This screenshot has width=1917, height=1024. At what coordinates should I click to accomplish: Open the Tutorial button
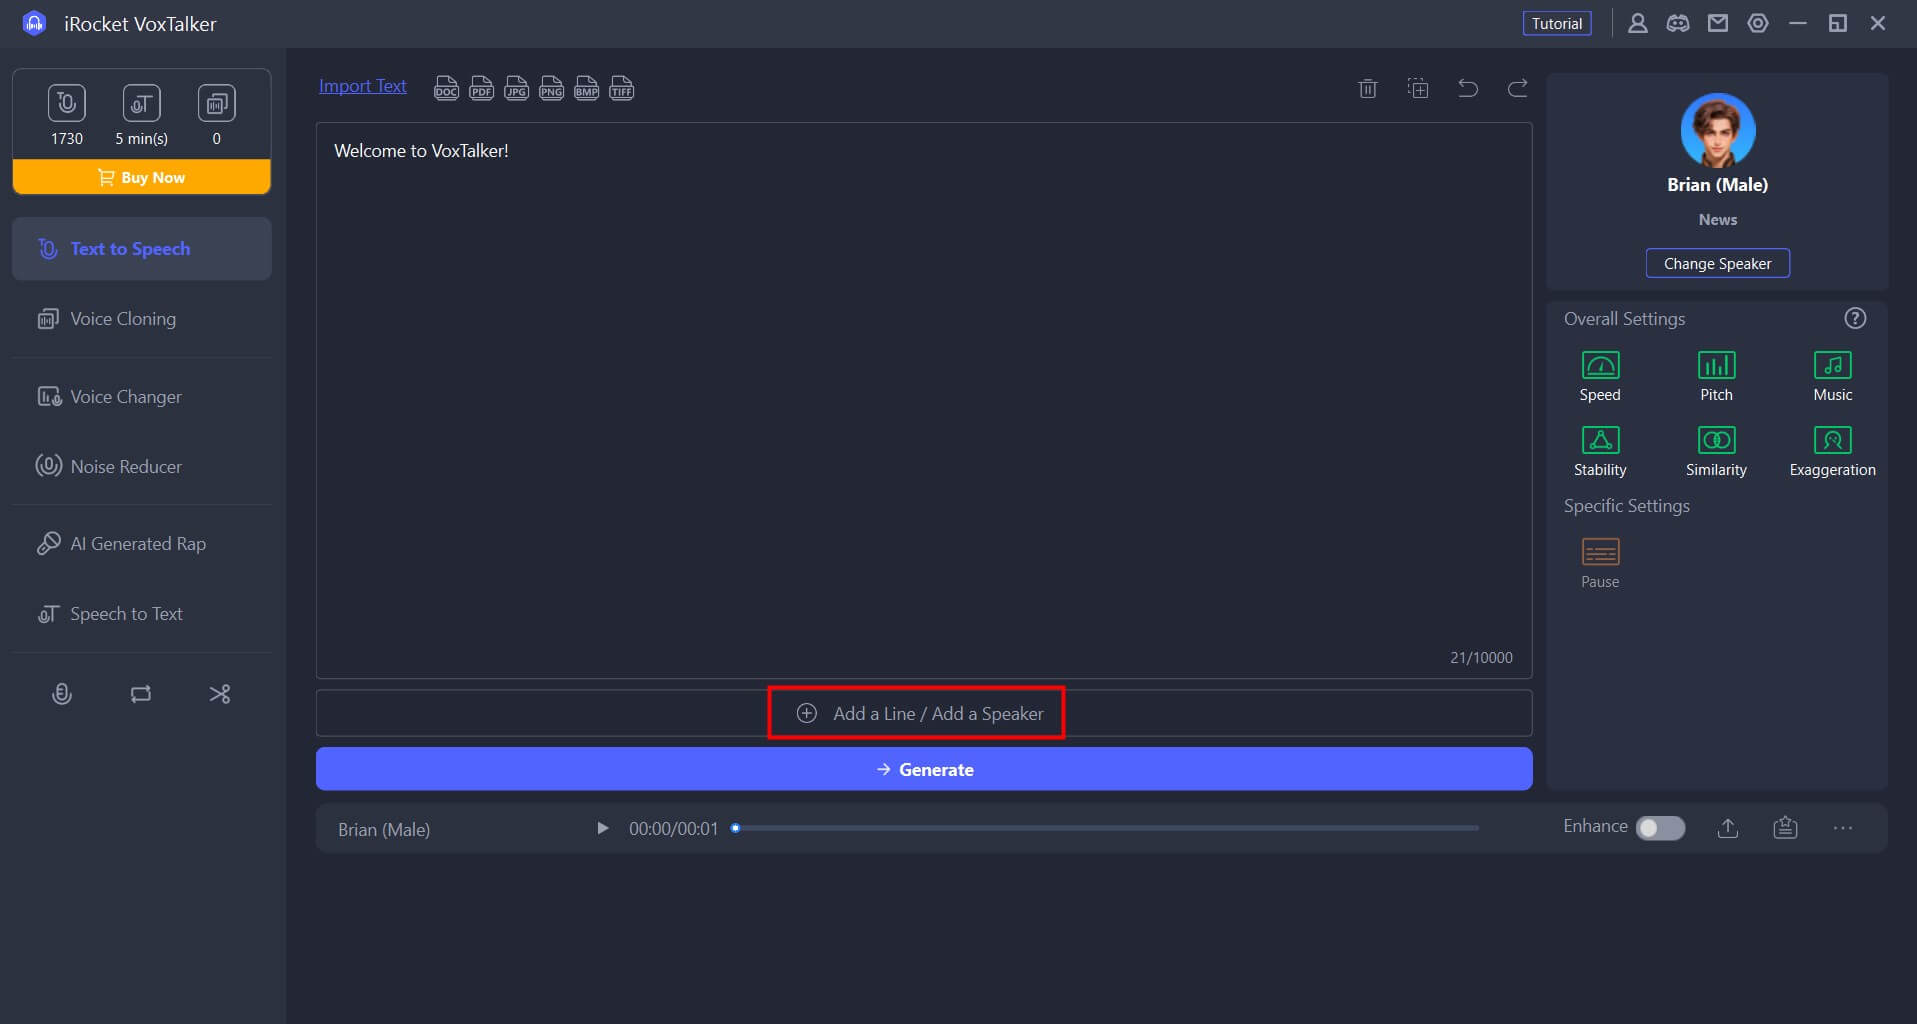[1556, 23]
